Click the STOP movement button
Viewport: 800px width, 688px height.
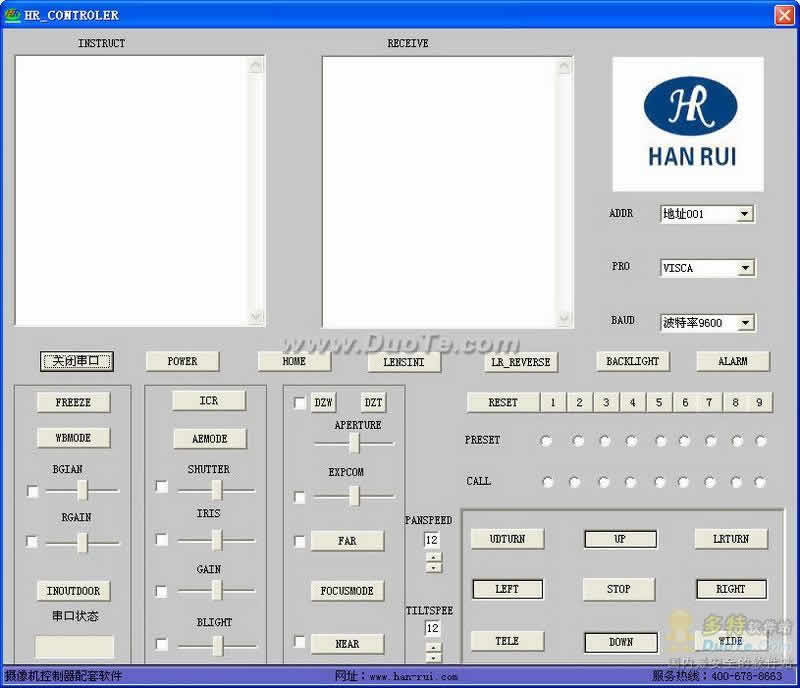(619, 589)
